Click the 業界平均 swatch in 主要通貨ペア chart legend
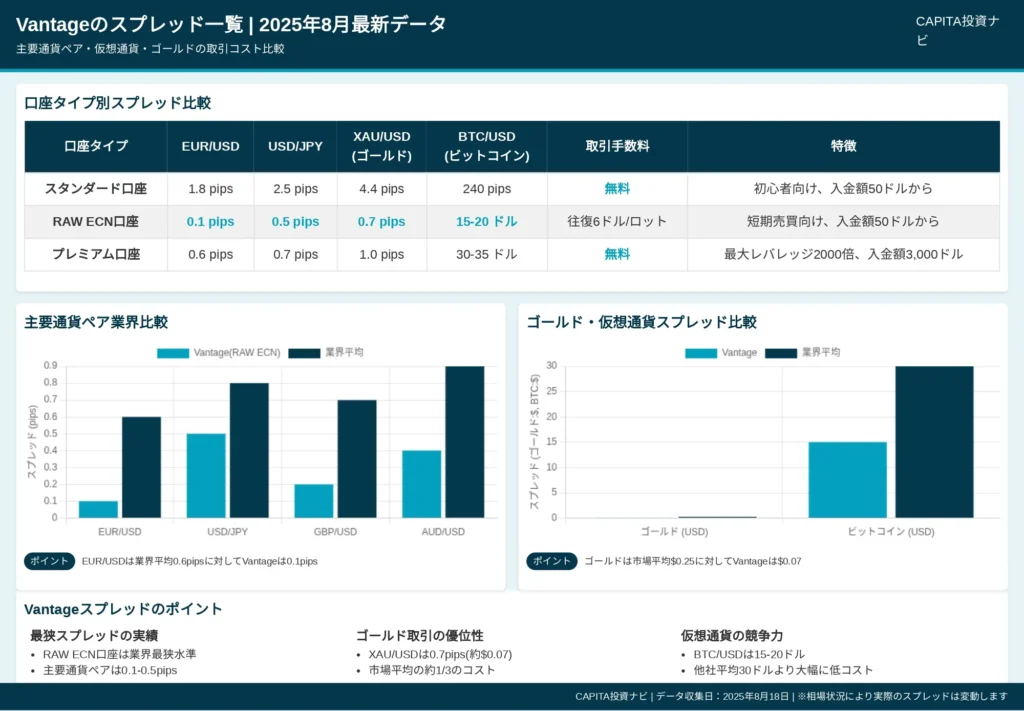1024x711 pixels. coord(304,353)
